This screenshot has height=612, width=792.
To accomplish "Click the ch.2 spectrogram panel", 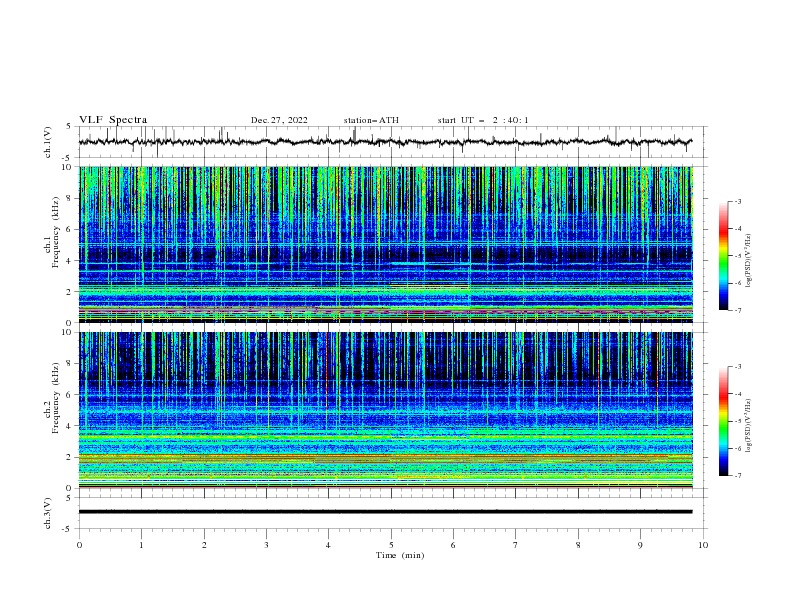I will click(386, 410).
